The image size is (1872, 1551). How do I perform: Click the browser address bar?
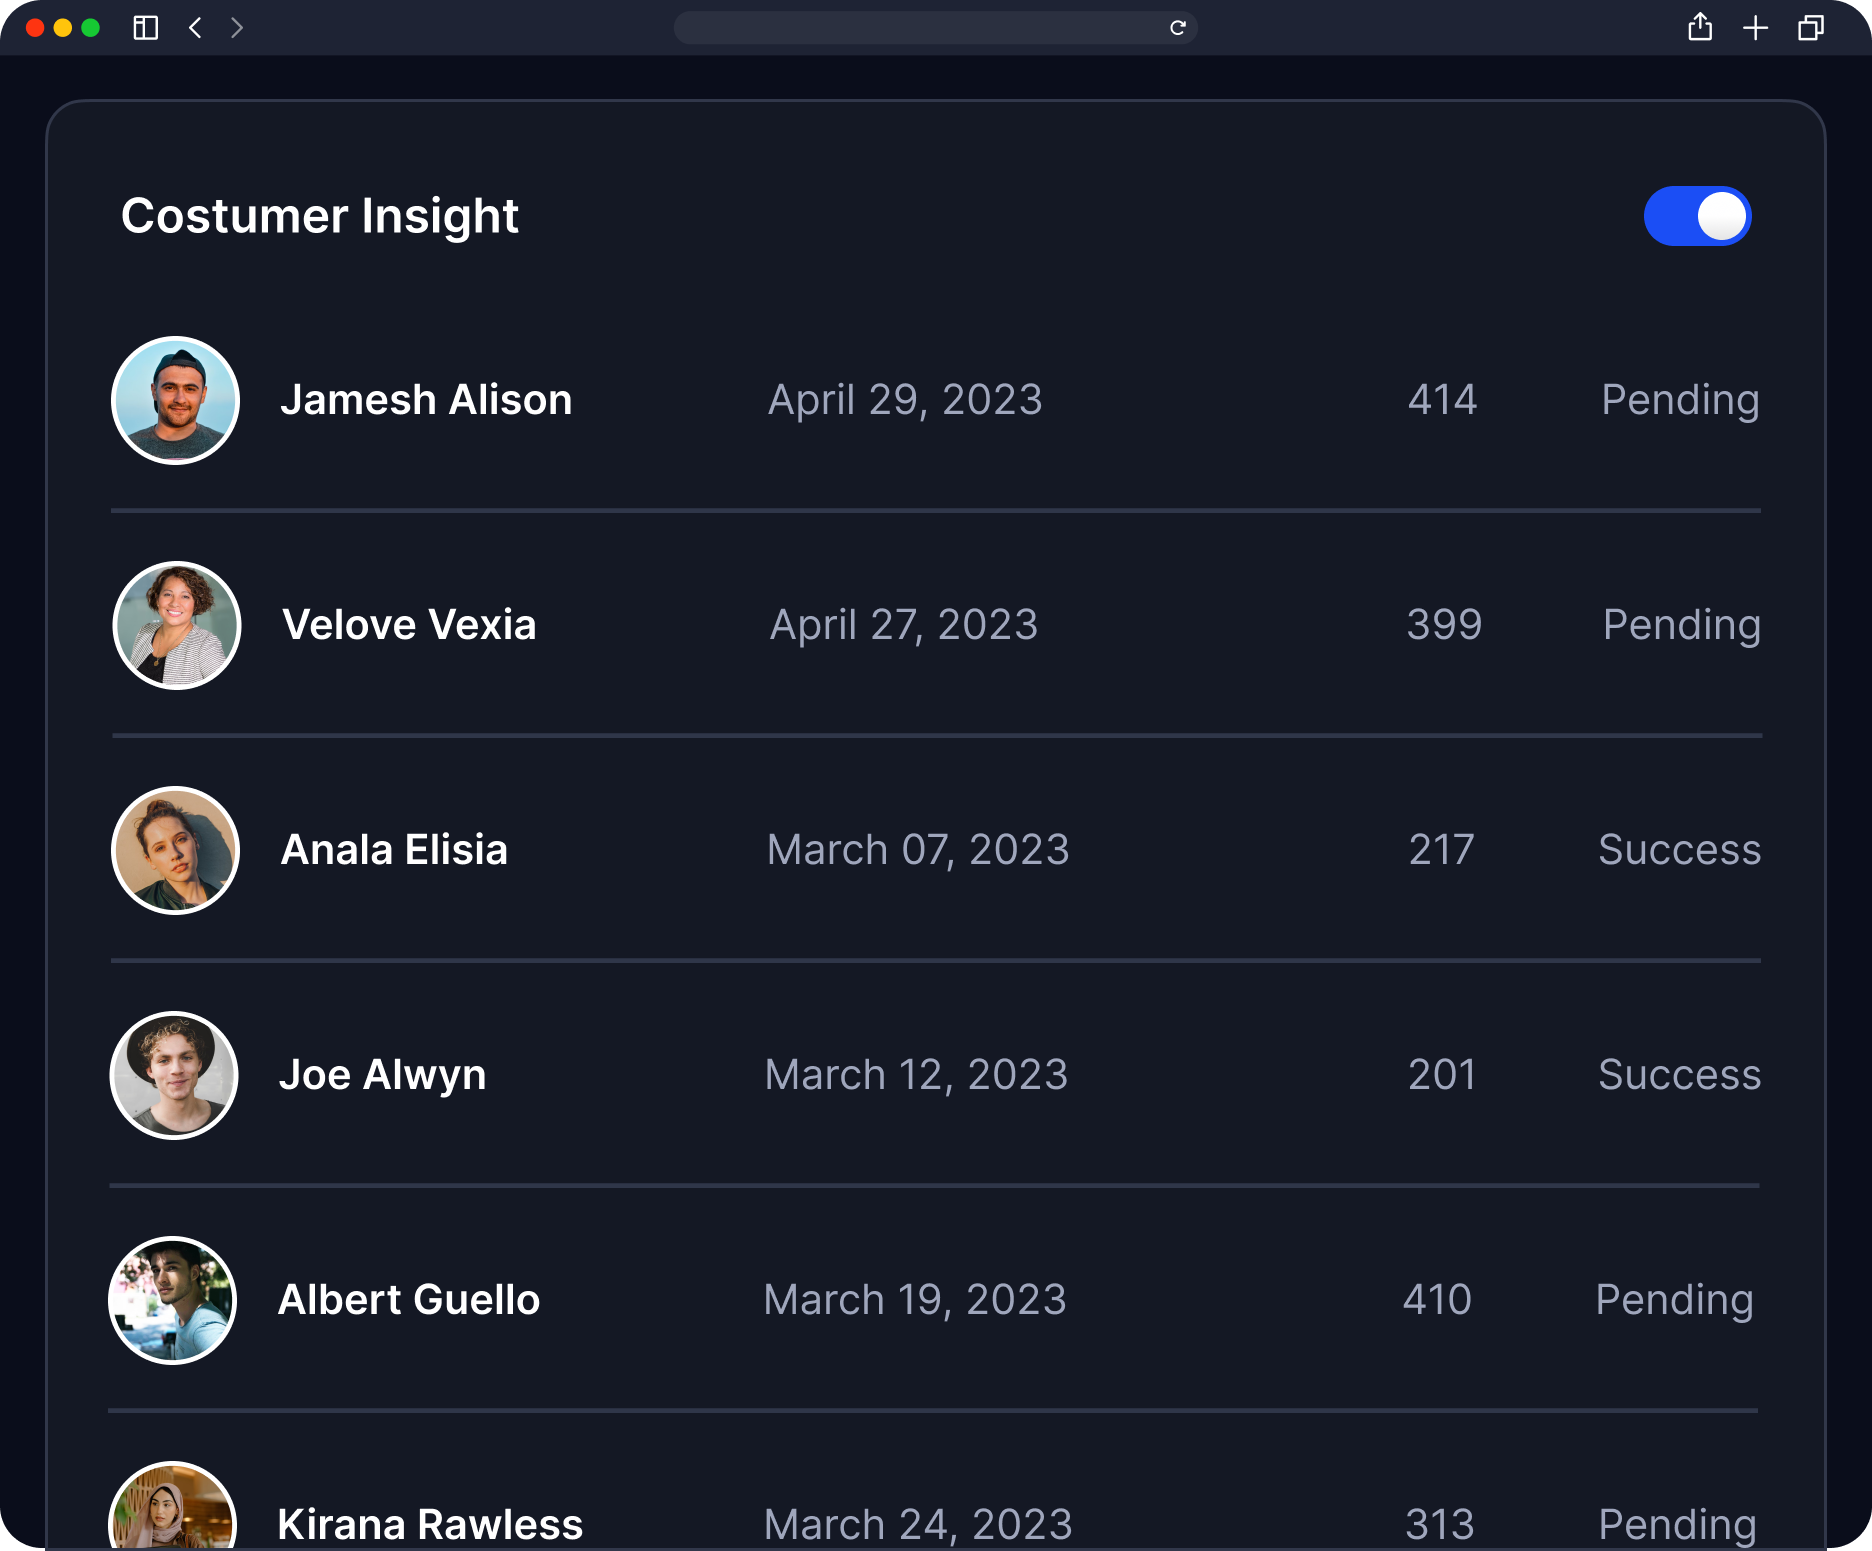[x=936, y=28]
